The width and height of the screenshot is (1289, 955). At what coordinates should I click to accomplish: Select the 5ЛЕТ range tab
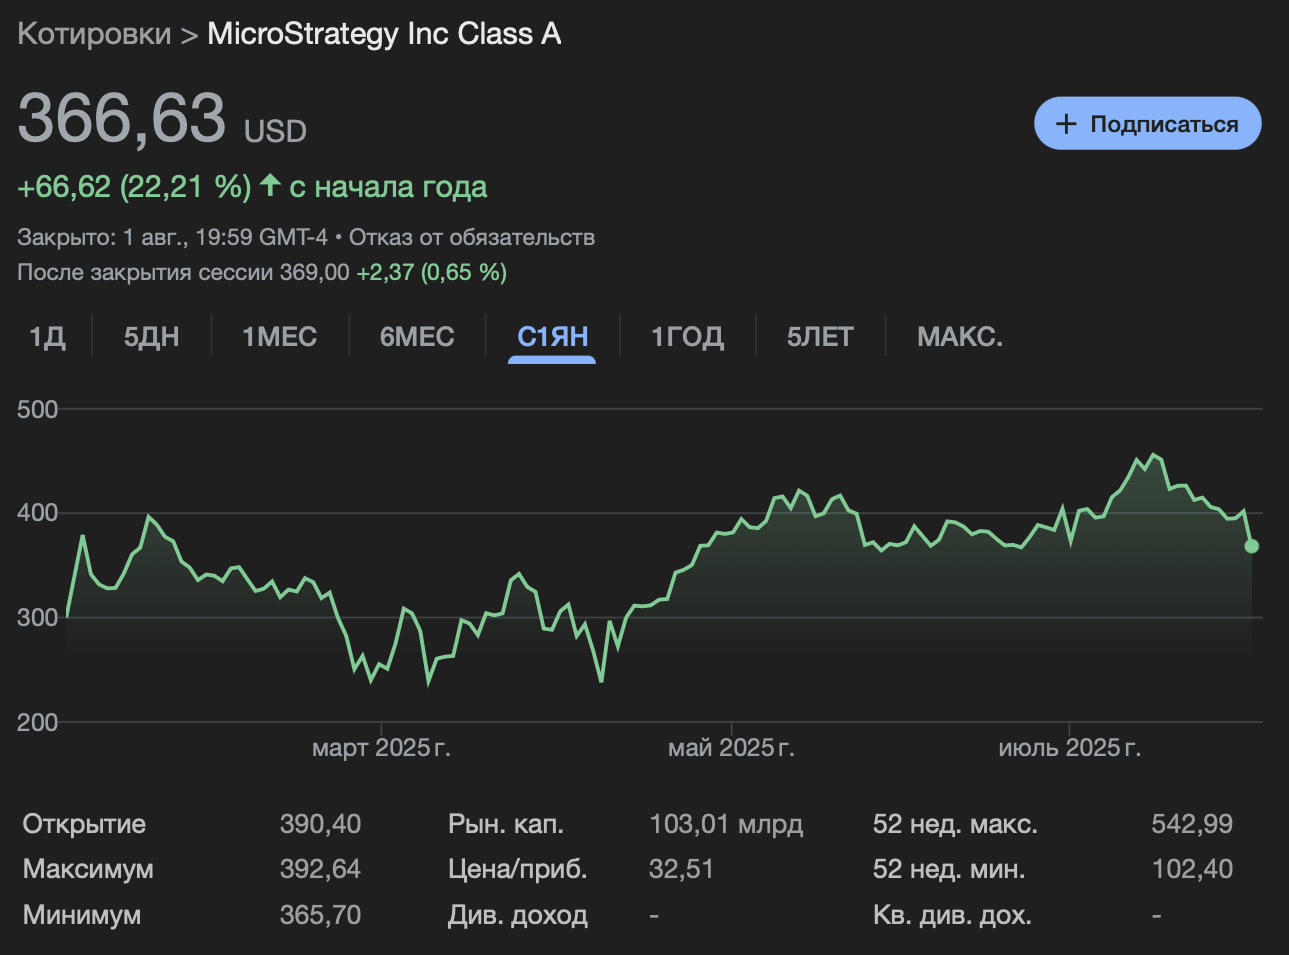click(820, 337)
